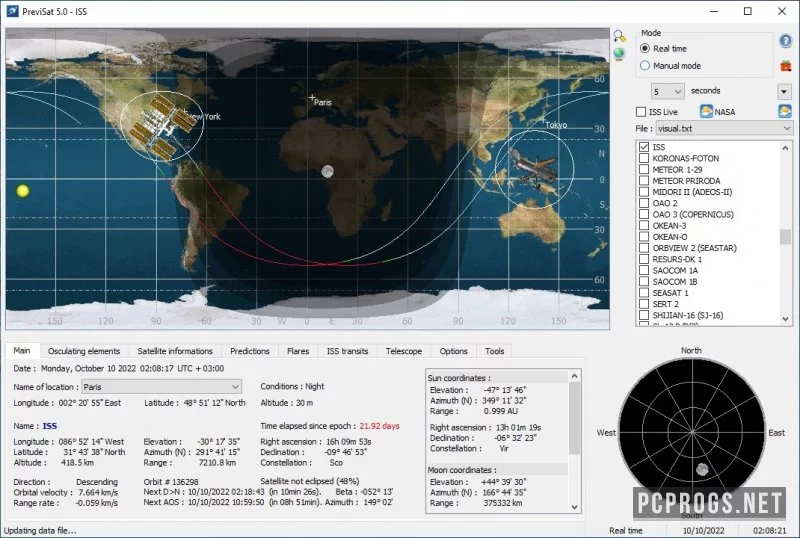Click the Moon marker in the sky radar
The height and width of the screenshot is (538, 800).
[x=703, y=469]
